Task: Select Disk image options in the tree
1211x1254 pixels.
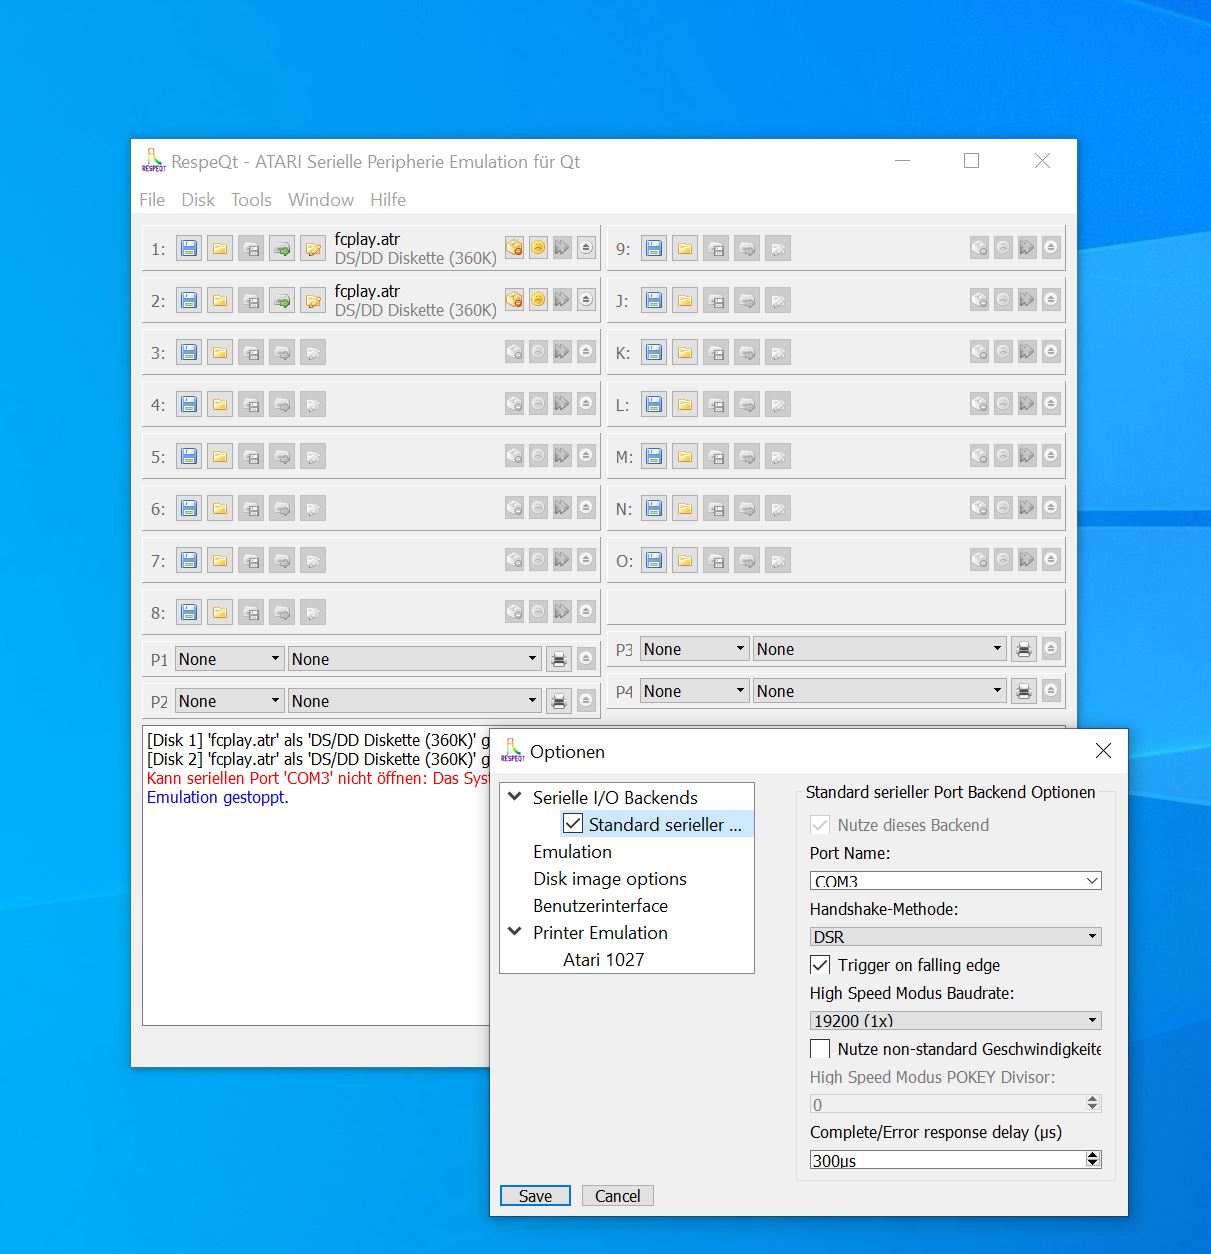Action: (x=610, y=879)
